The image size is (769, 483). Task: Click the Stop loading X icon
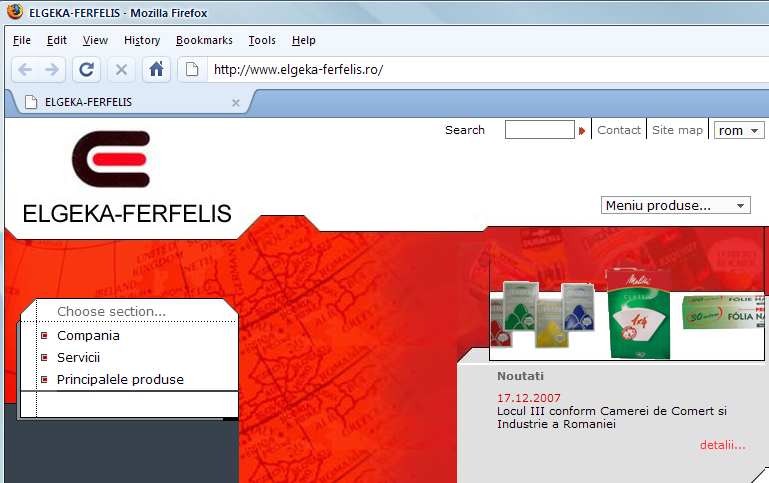click(x=121, y=70)
